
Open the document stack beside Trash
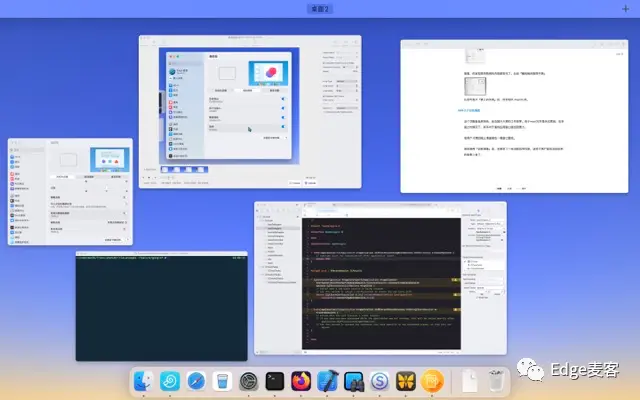[467, 381]
